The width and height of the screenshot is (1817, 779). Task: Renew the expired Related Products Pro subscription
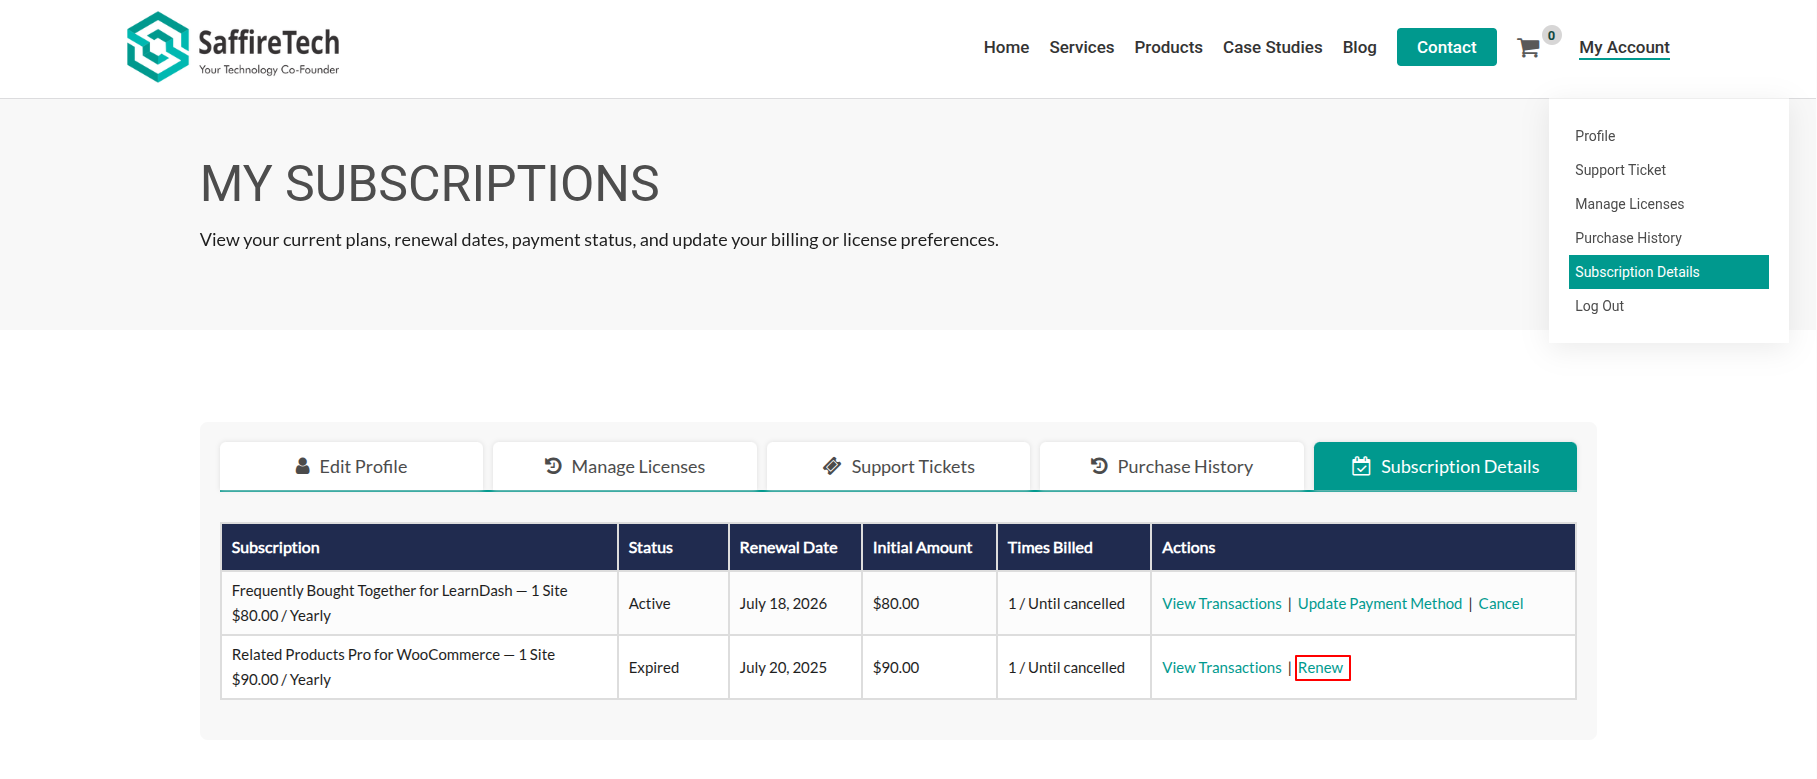point(1321,668)
